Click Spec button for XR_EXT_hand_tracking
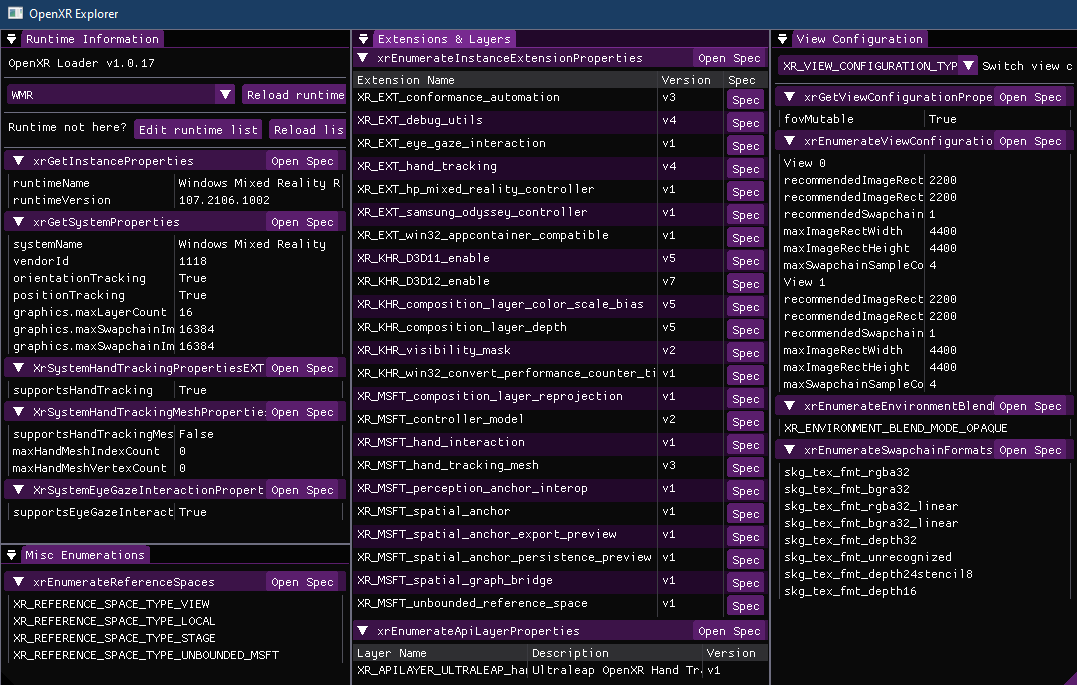 click(x=745, y=169)
